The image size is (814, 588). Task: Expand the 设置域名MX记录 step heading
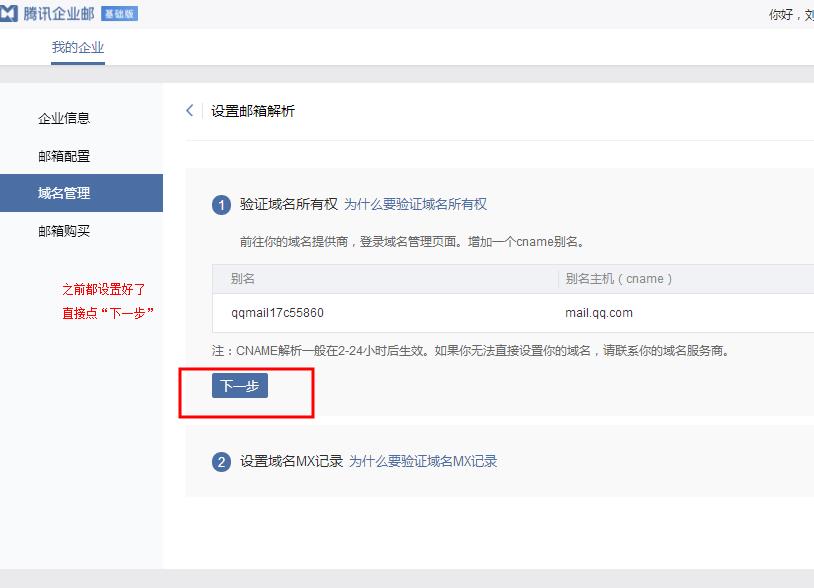coord(291,461)
